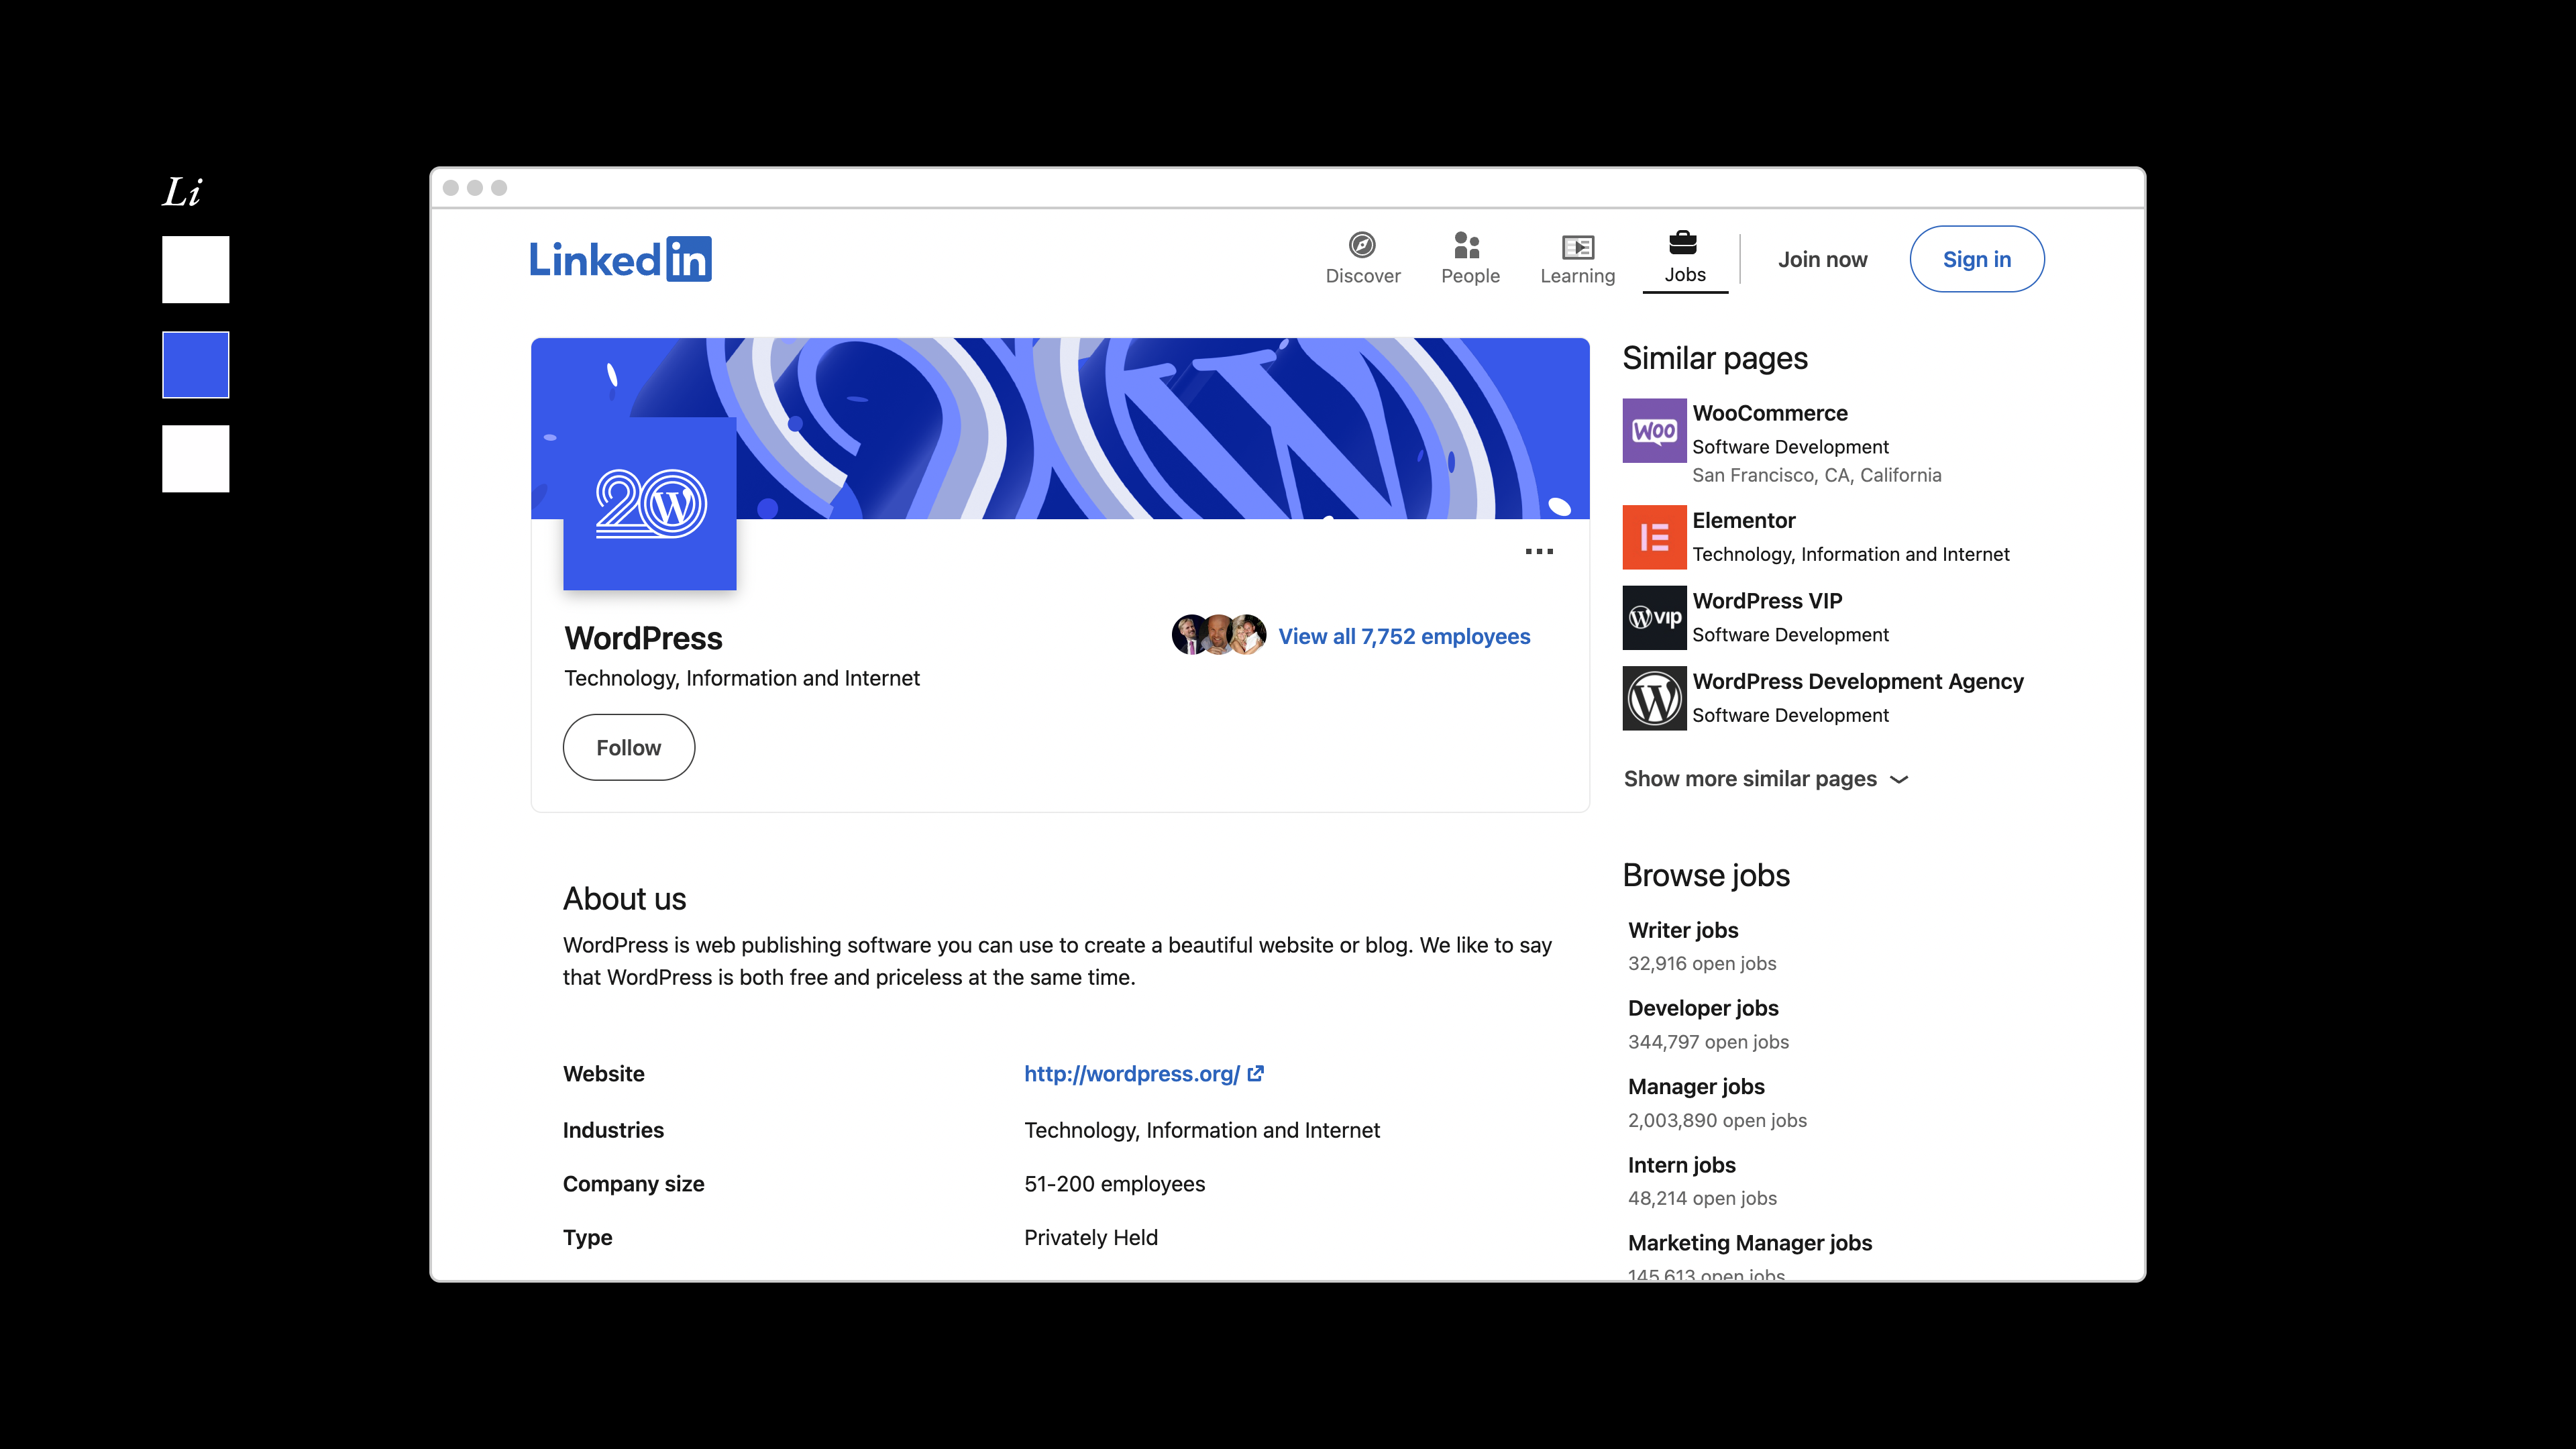Open View all 7,752 employees link
Screen dimensions: 2576x1449
pyautogui.click(x=1403, y=636)
